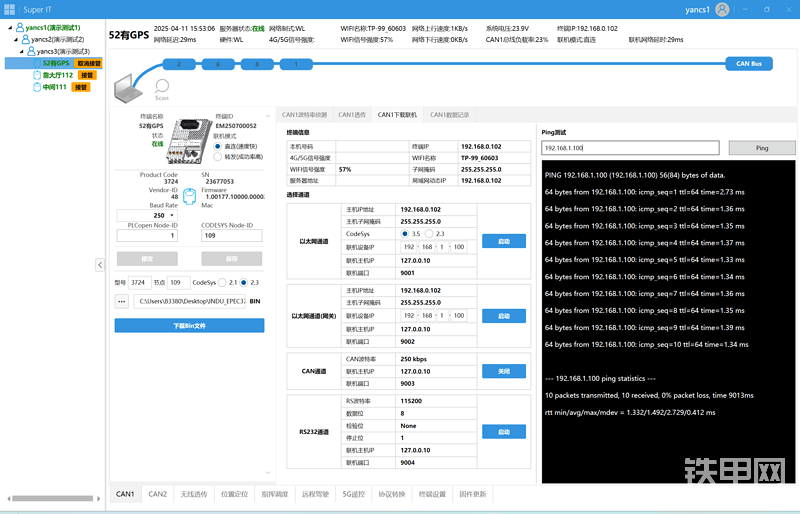Click the CAN Bus end node

coord(748,63)
